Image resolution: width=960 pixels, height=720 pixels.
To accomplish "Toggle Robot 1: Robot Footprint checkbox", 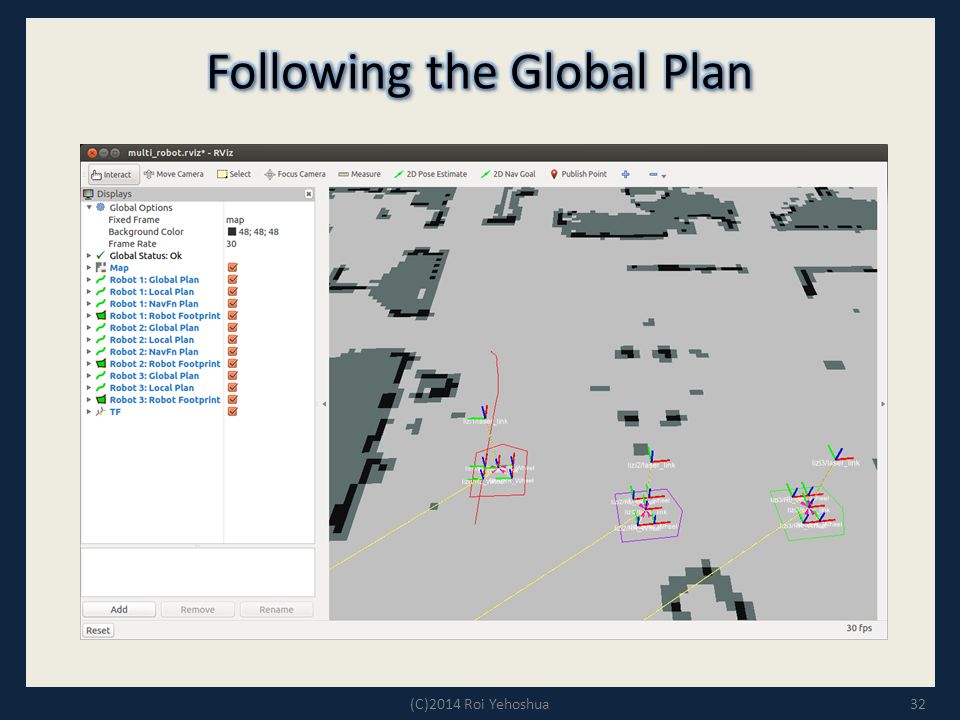I will (x=233, y=316).
